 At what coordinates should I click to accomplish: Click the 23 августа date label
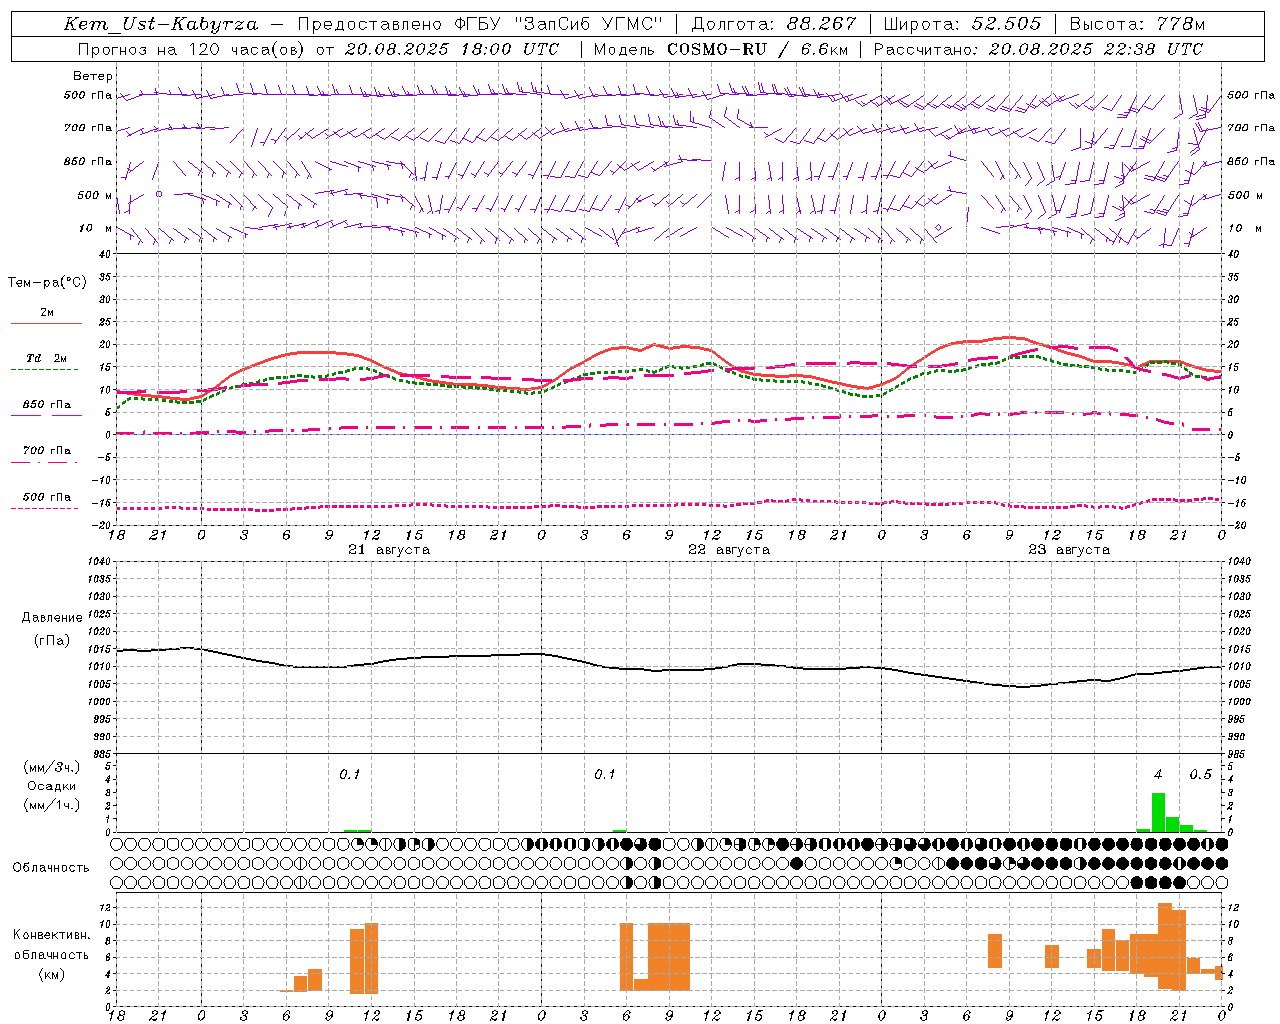(x=1069, y=550)
